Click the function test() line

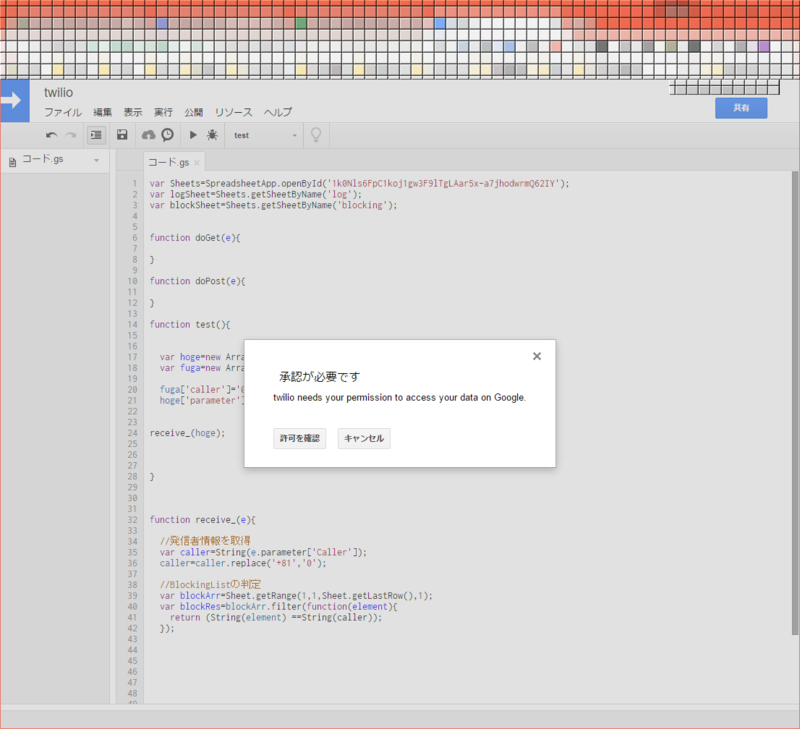[x=190, y=324]
